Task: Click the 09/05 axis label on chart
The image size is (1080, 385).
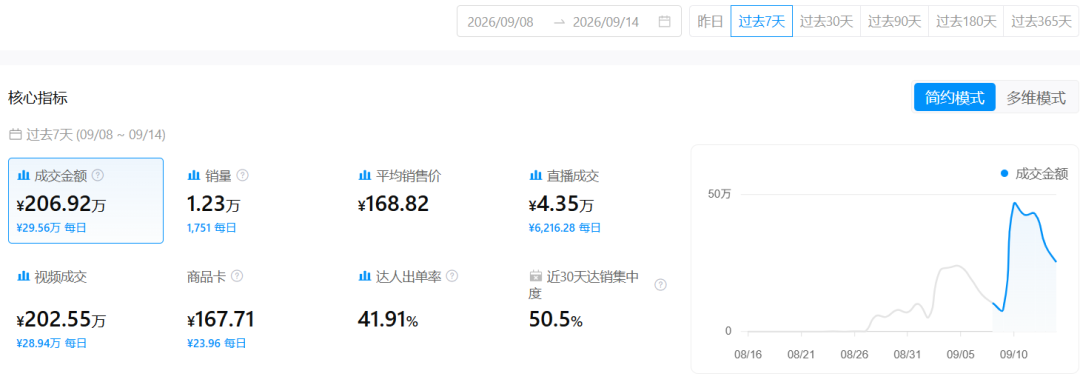Action: point(962,355)
